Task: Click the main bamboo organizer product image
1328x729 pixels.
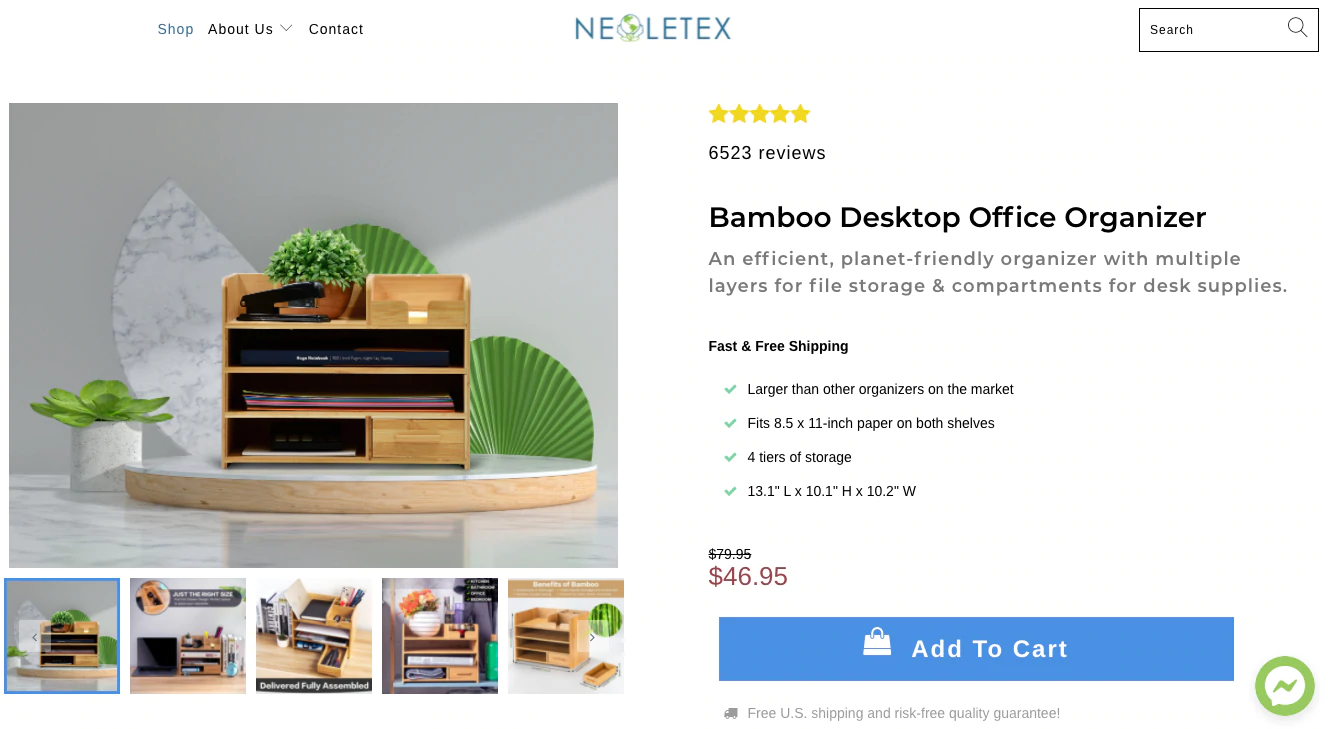Action: (x=313, y=335)
